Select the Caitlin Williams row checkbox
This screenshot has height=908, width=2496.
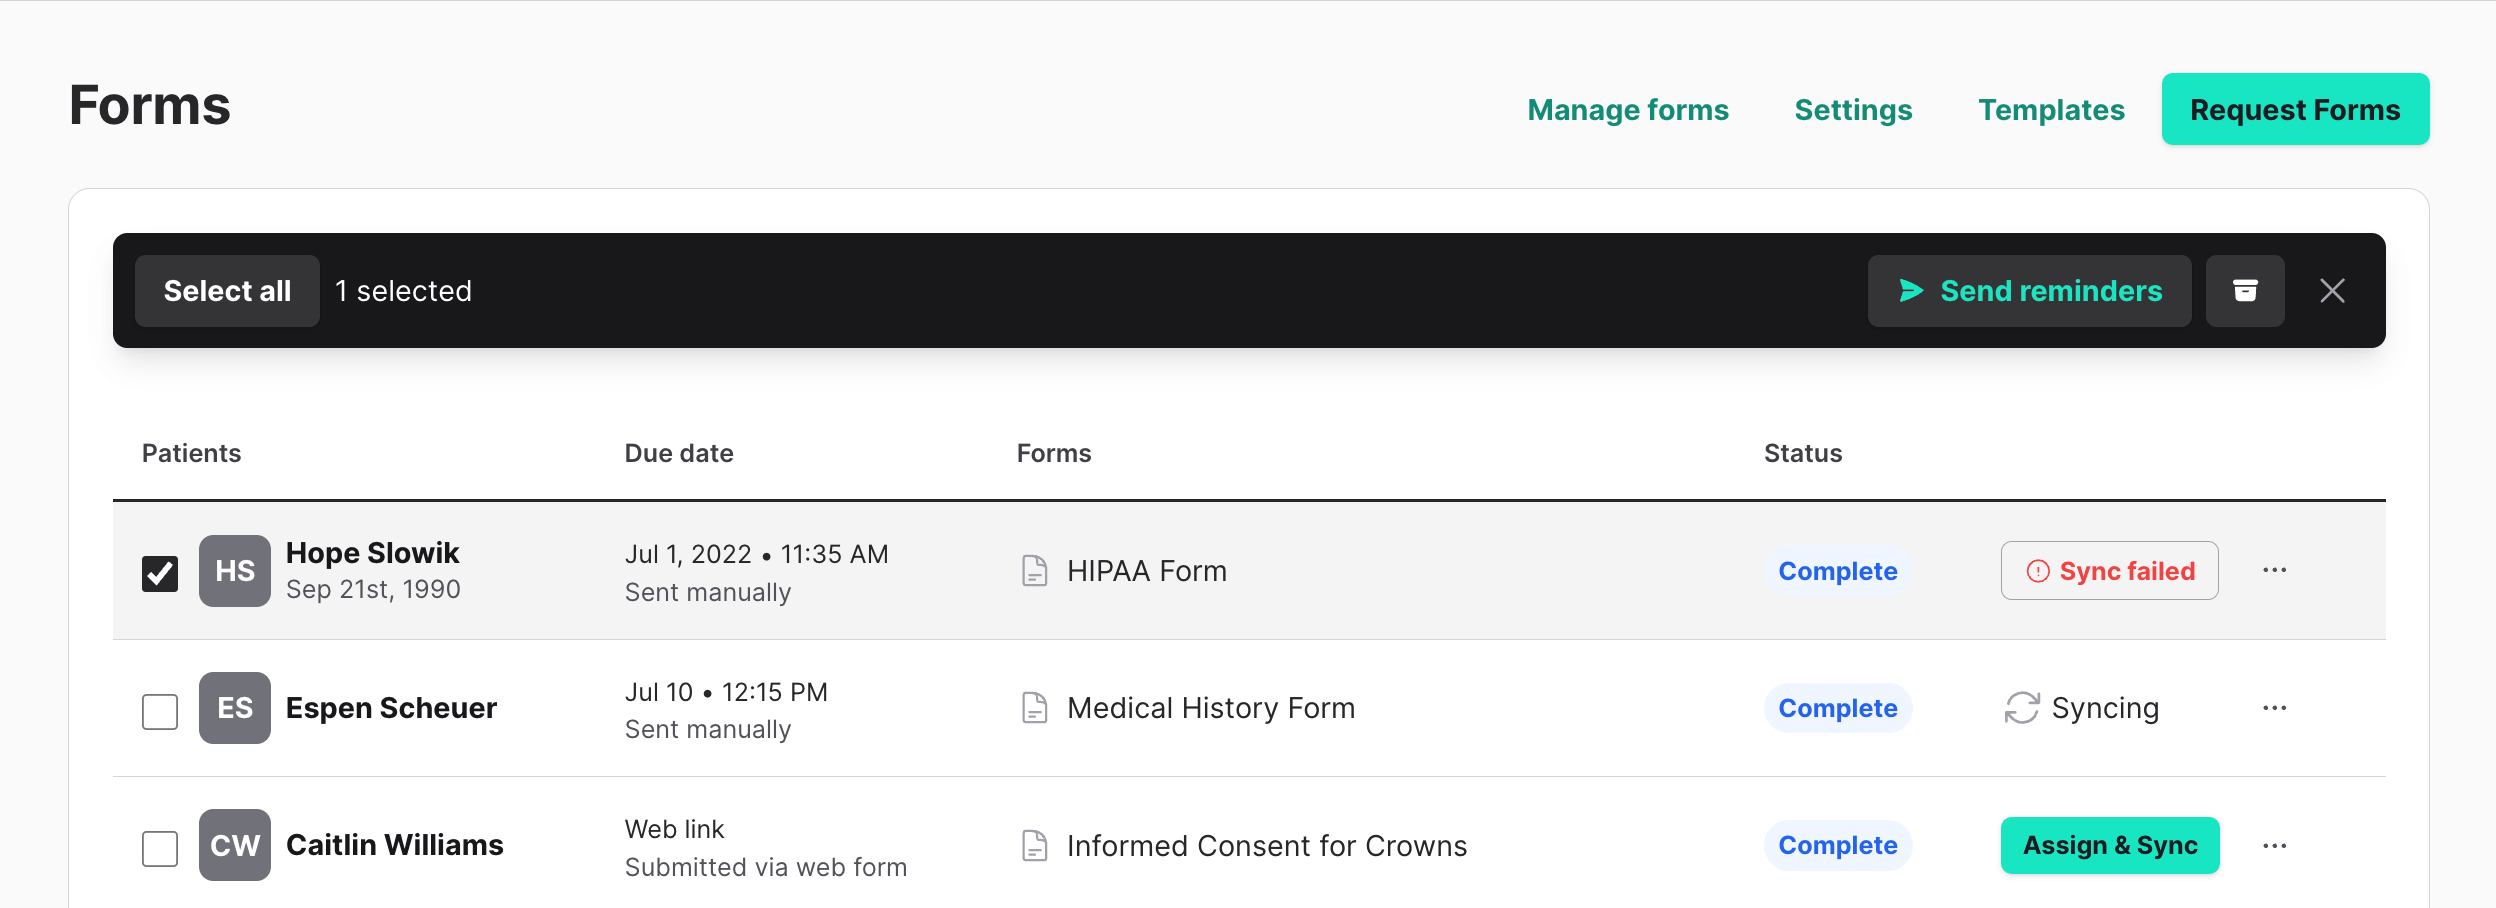pyautogui.click(x=160, y=849)
